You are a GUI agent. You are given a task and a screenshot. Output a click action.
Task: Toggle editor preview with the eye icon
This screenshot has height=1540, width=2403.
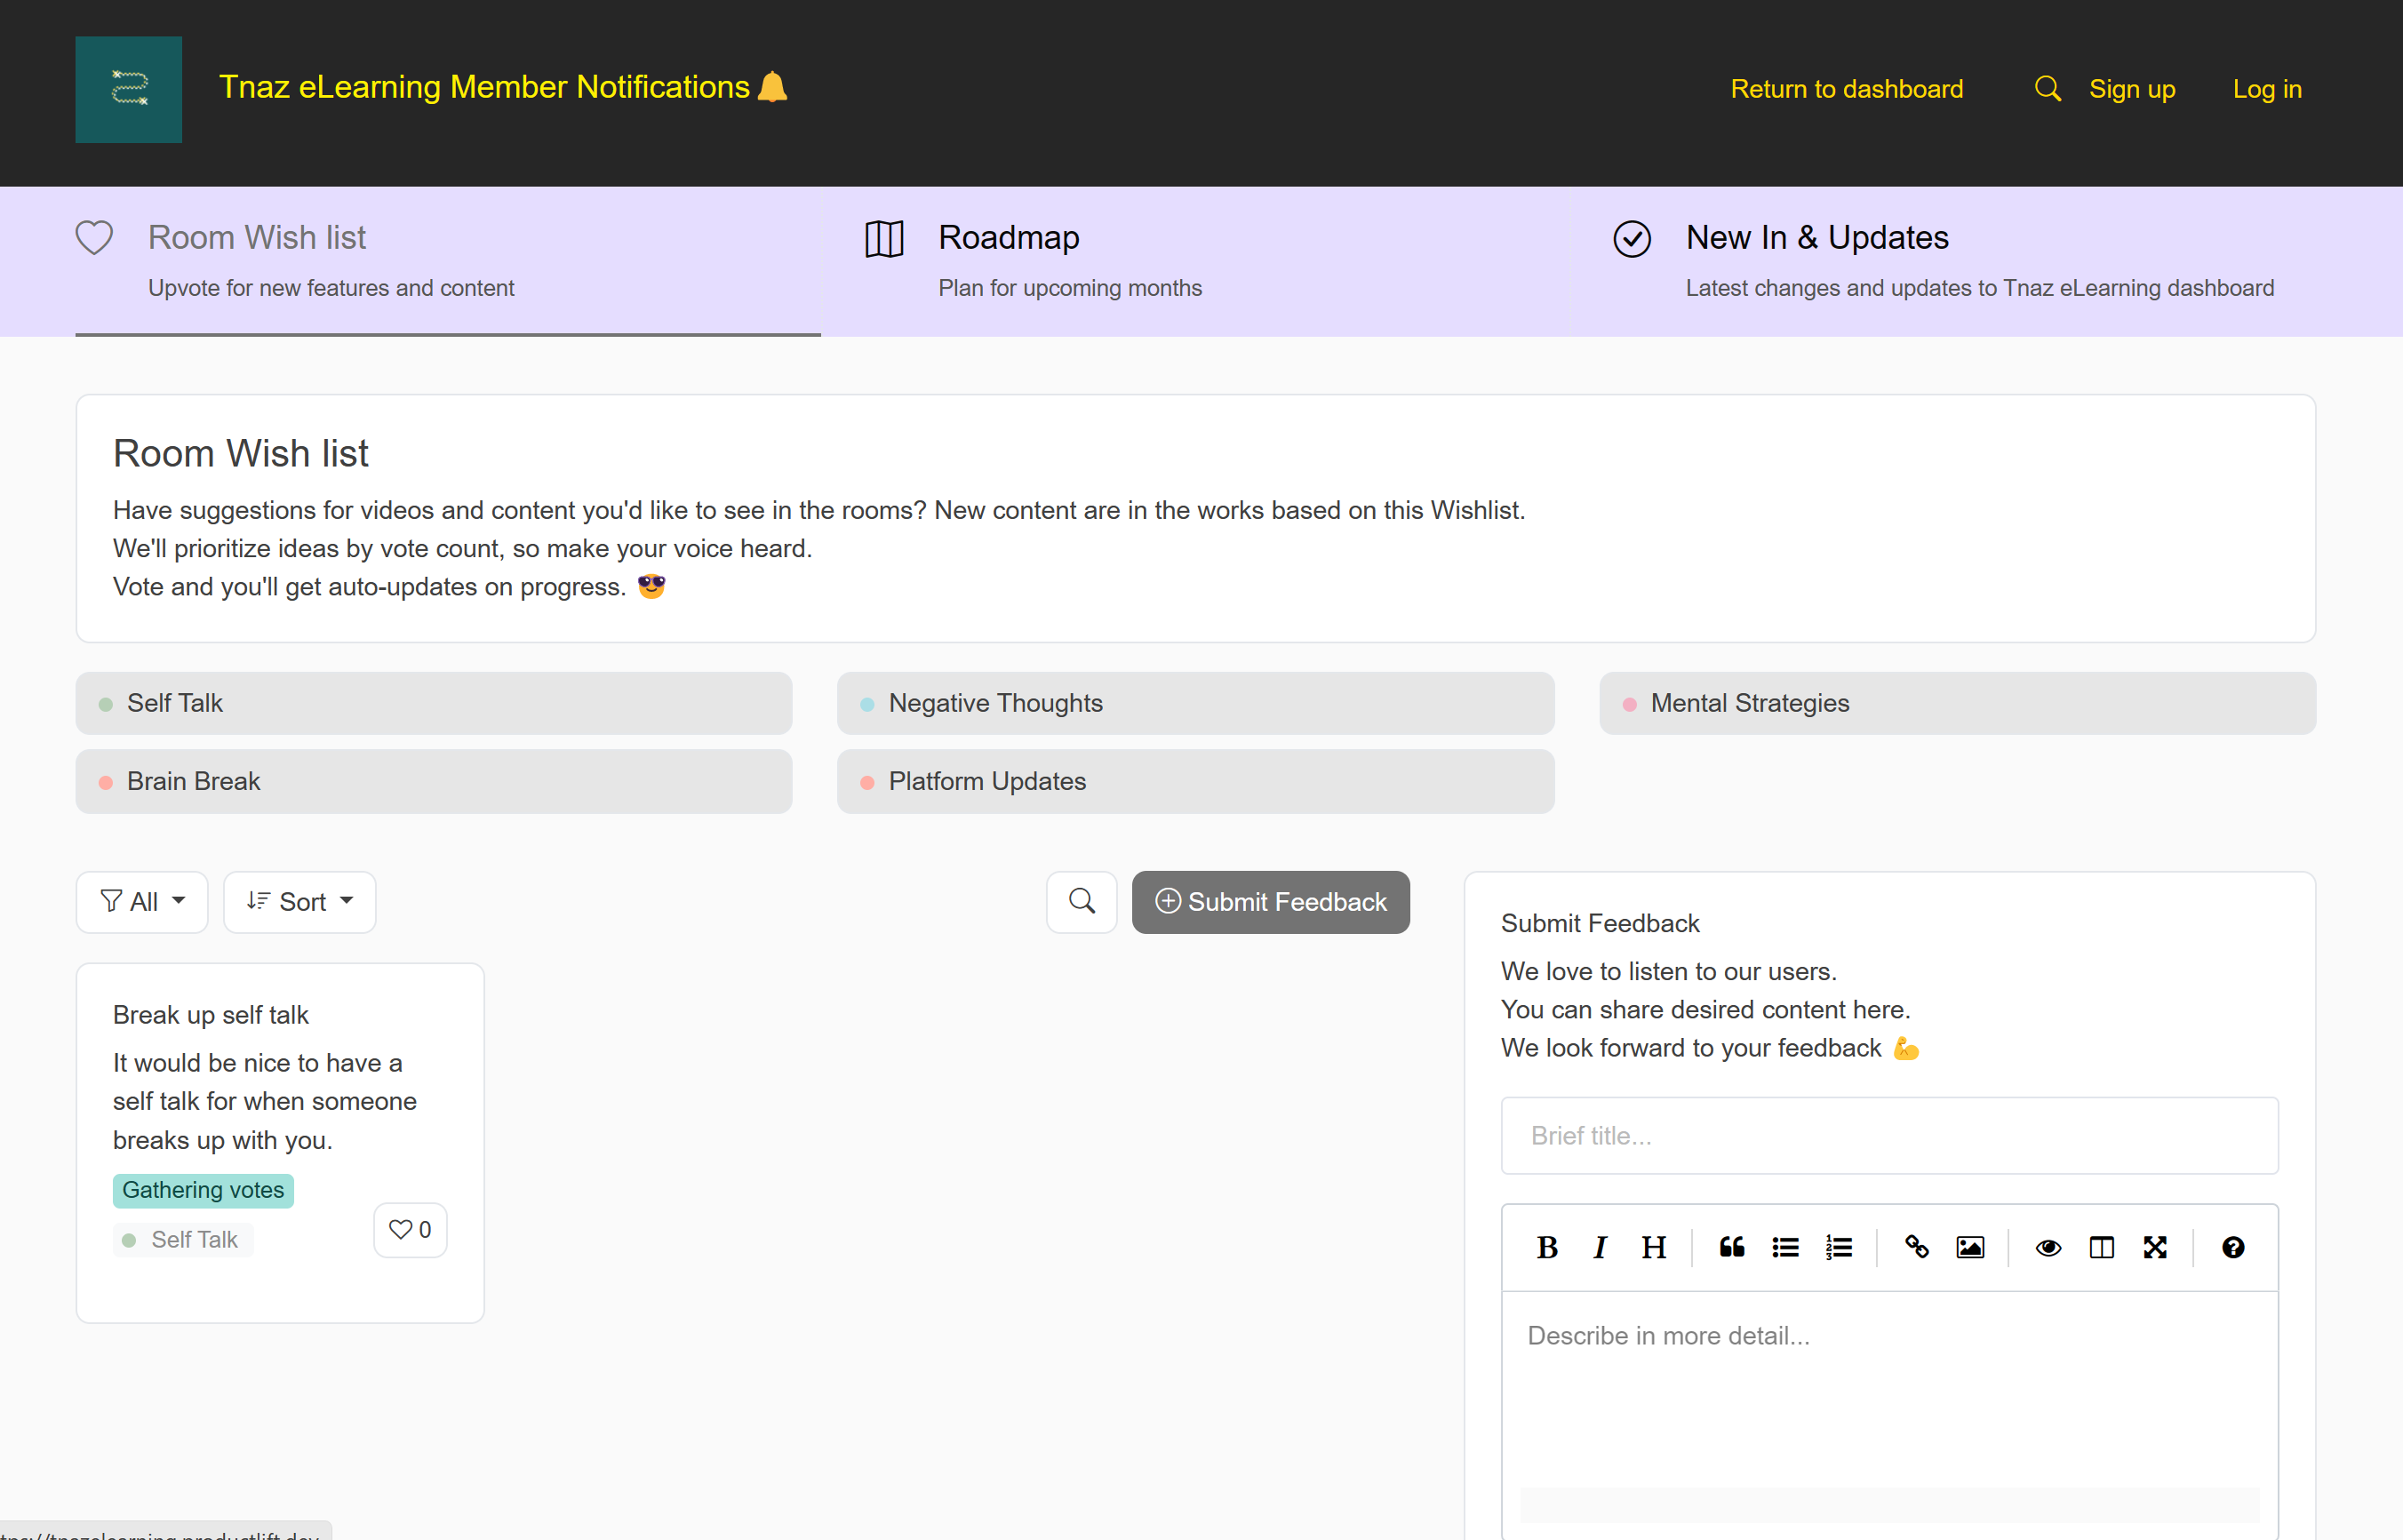(x=2048, y=1247)
